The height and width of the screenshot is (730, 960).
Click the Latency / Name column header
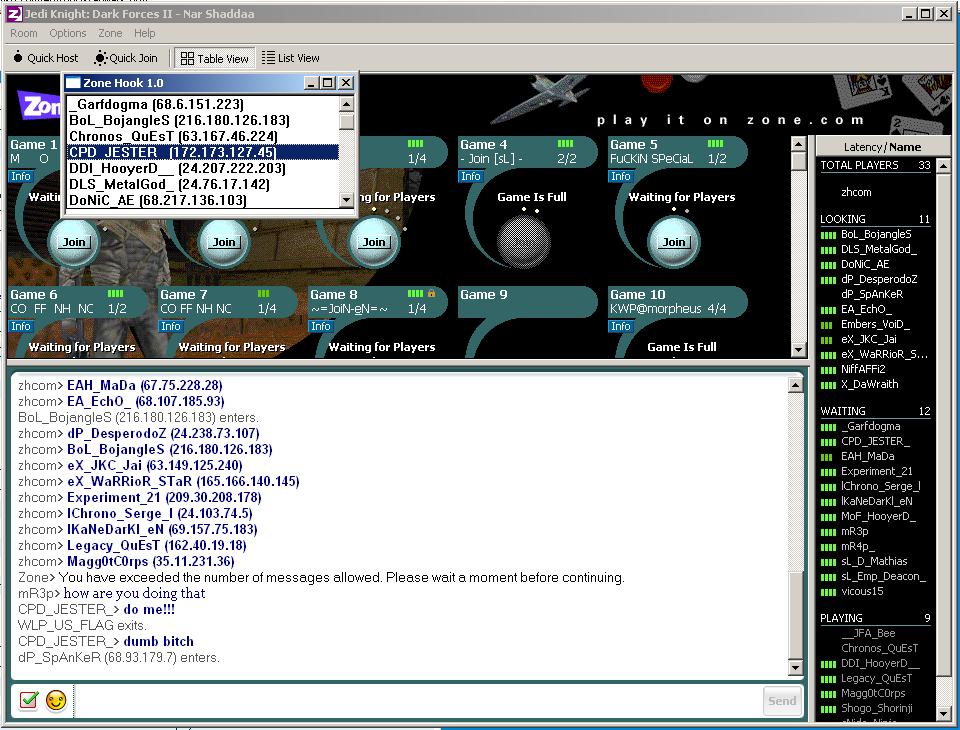point(882,147)
